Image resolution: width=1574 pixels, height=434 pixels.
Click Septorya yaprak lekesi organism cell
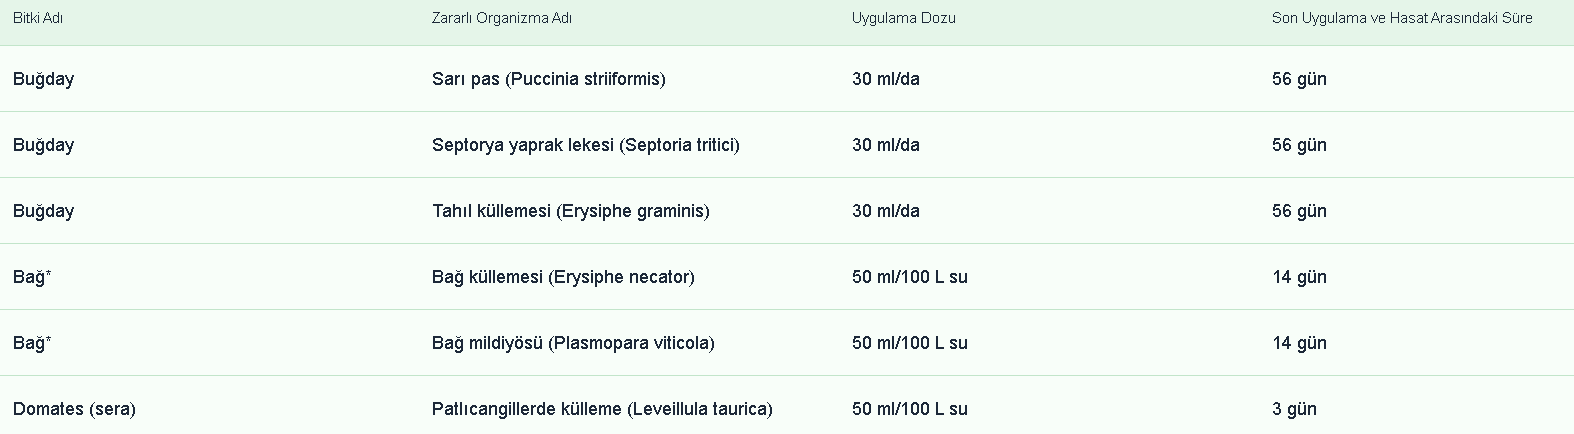586,145
